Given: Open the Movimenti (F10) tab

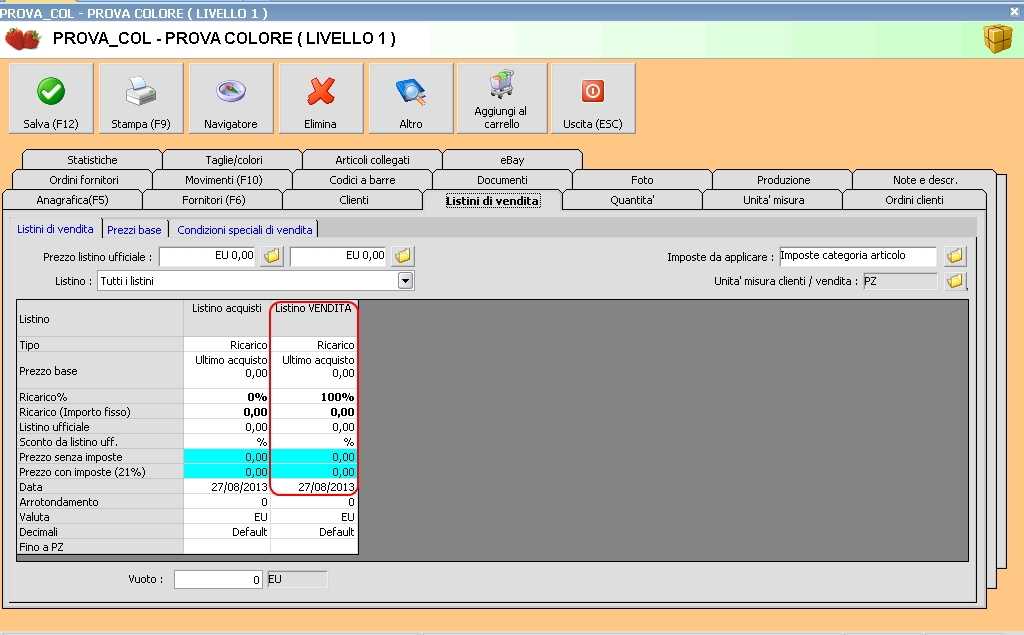Looking at the screenshot, I should coord(223,180).
